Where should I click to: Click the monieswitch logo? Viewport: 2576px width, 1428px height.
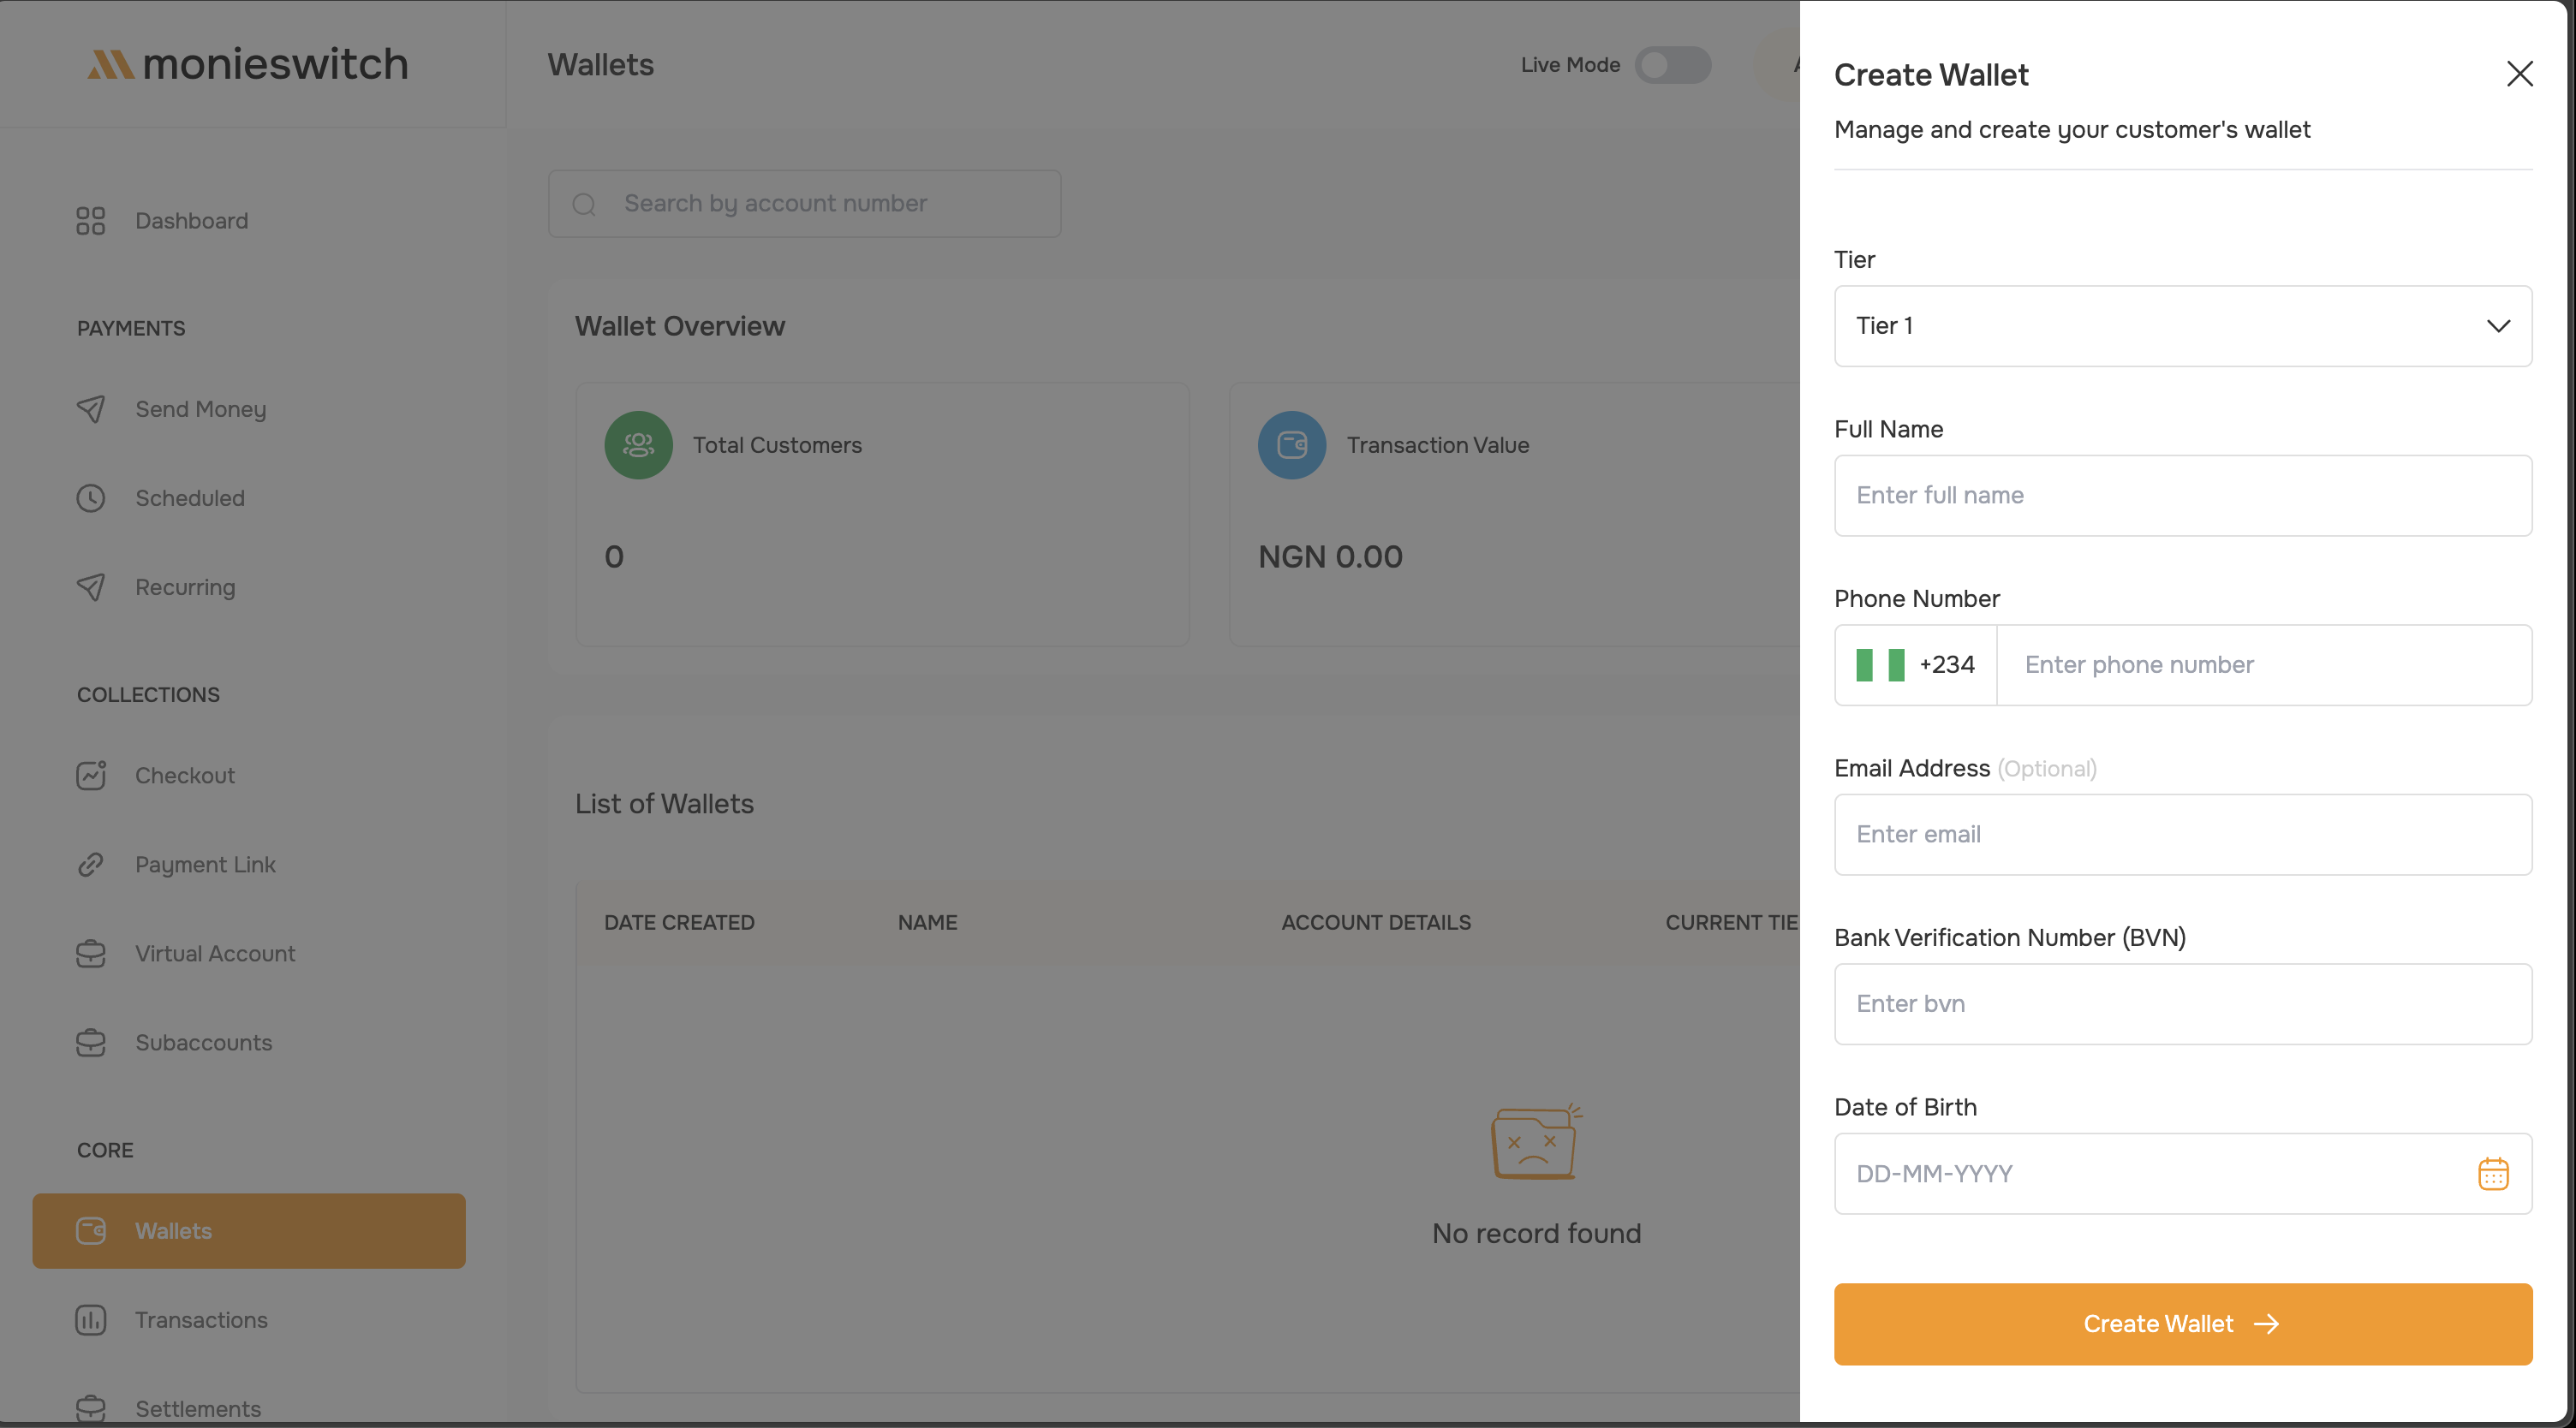point(248,65)
